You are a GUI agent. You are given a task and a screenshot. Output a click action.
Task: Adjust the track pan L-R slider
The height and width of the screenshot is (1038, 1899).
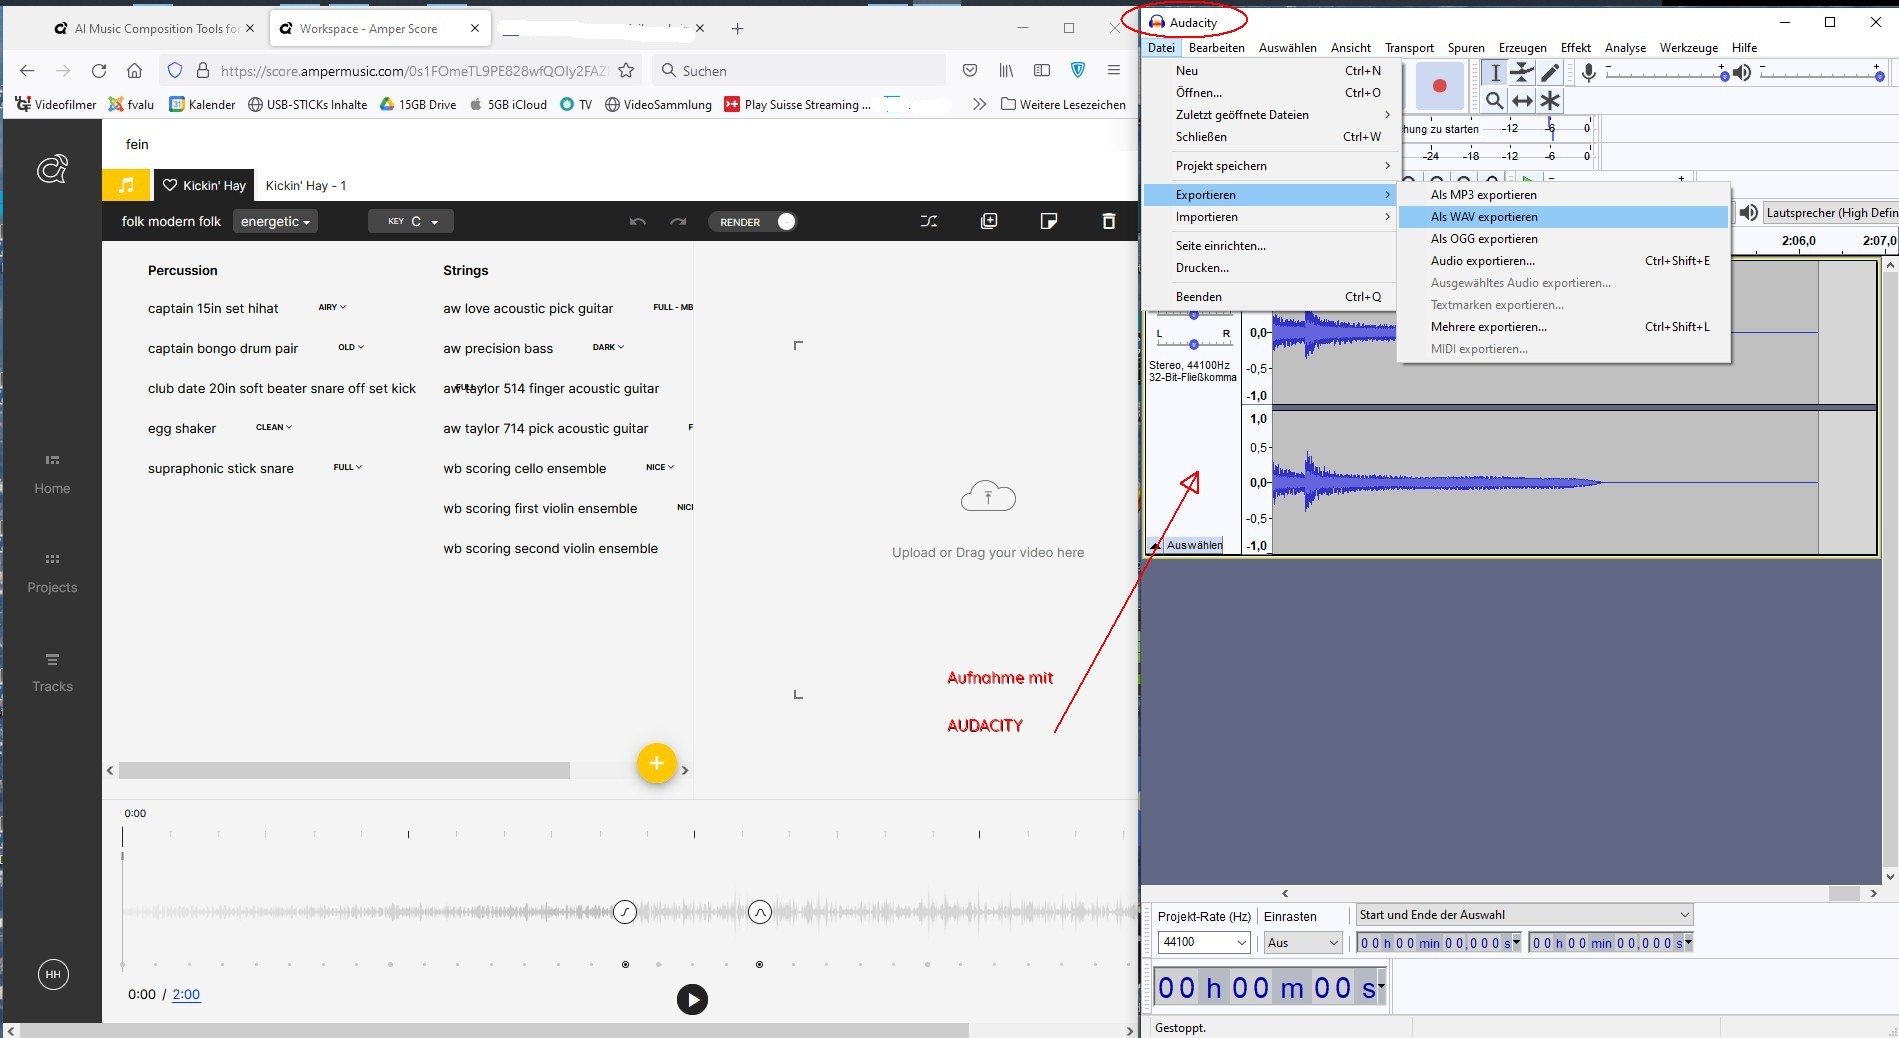point(1193,340)
